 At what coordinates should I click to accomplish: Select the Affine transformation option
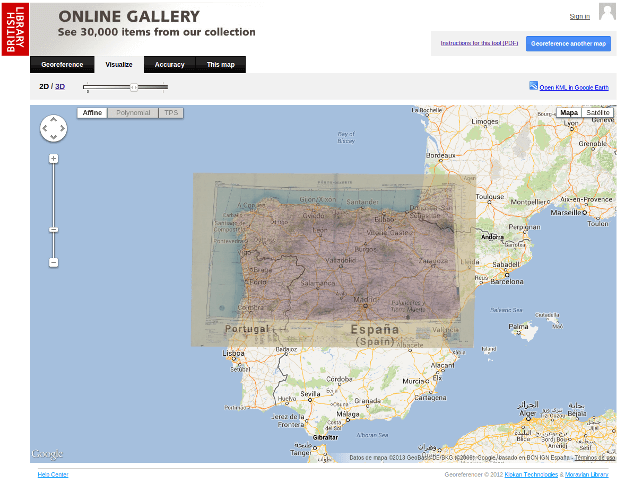tap(92, 113)
